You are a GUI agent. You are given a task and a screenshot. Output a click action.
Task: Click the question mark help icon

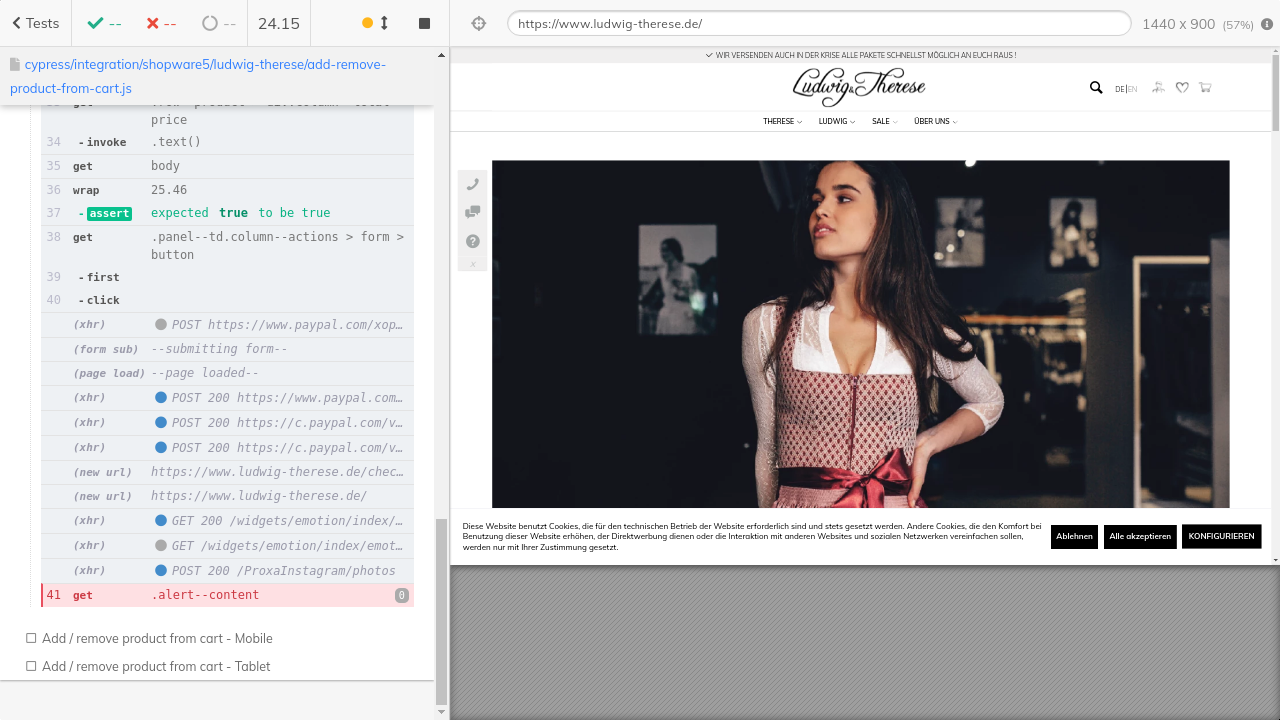point(473,241)
